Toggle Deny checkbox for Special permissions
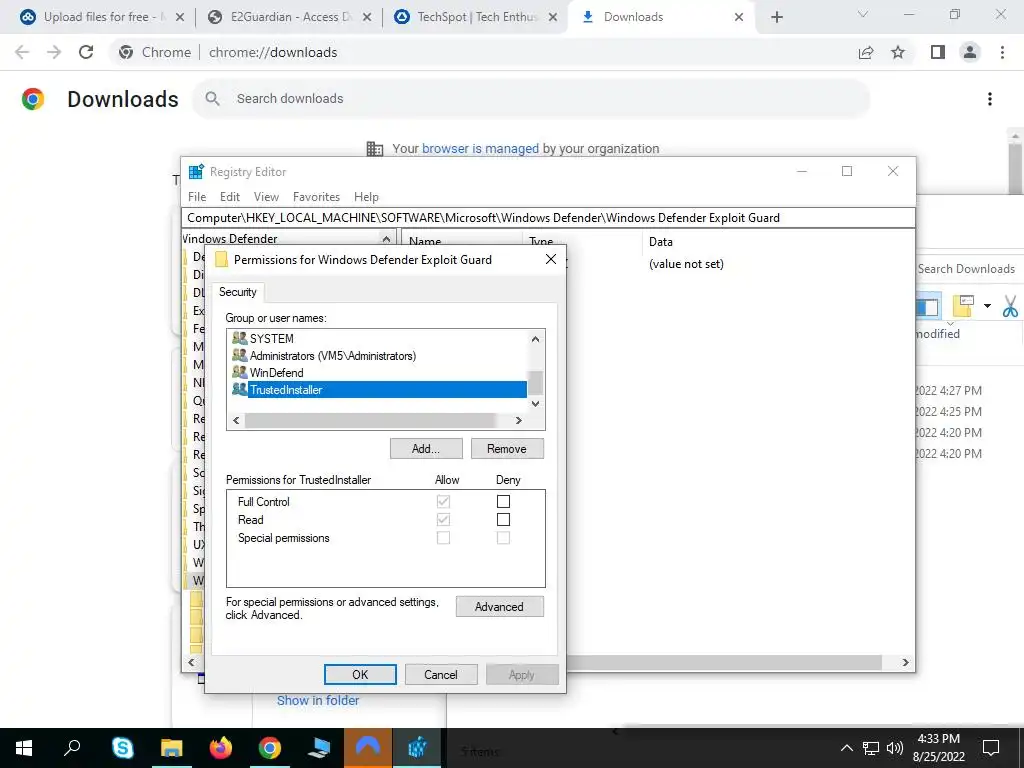1024x768 pixels. pos(503,538)
